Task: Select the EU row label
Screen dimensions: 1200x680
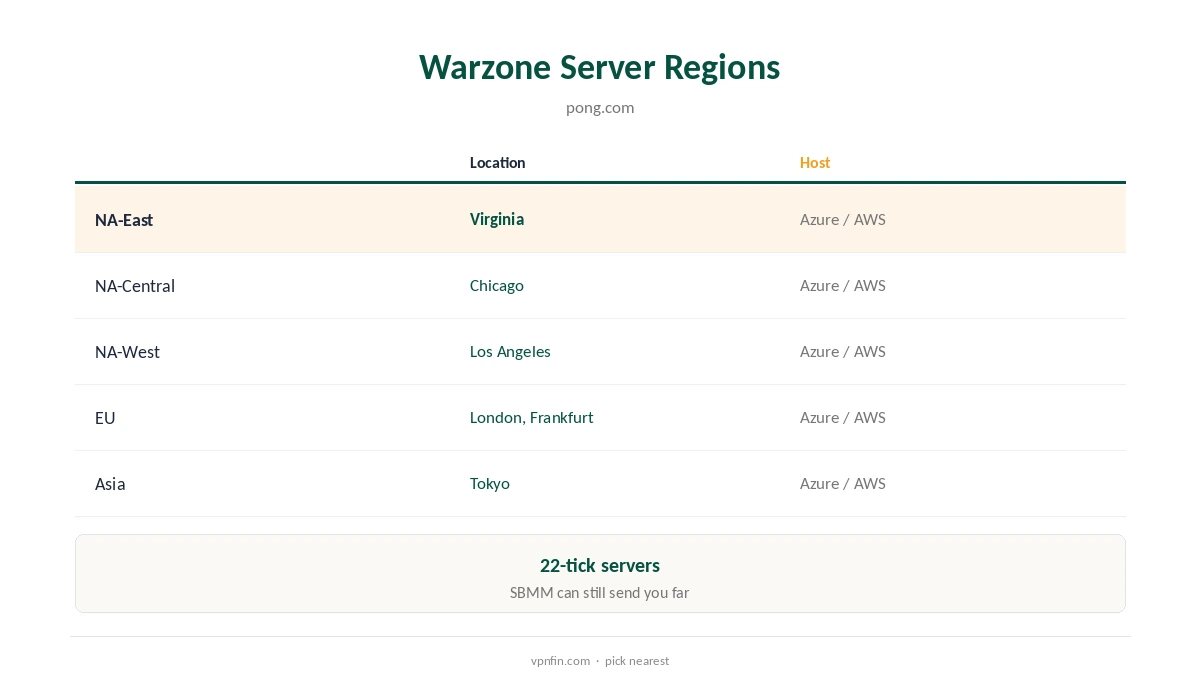Action: (105, 418)
